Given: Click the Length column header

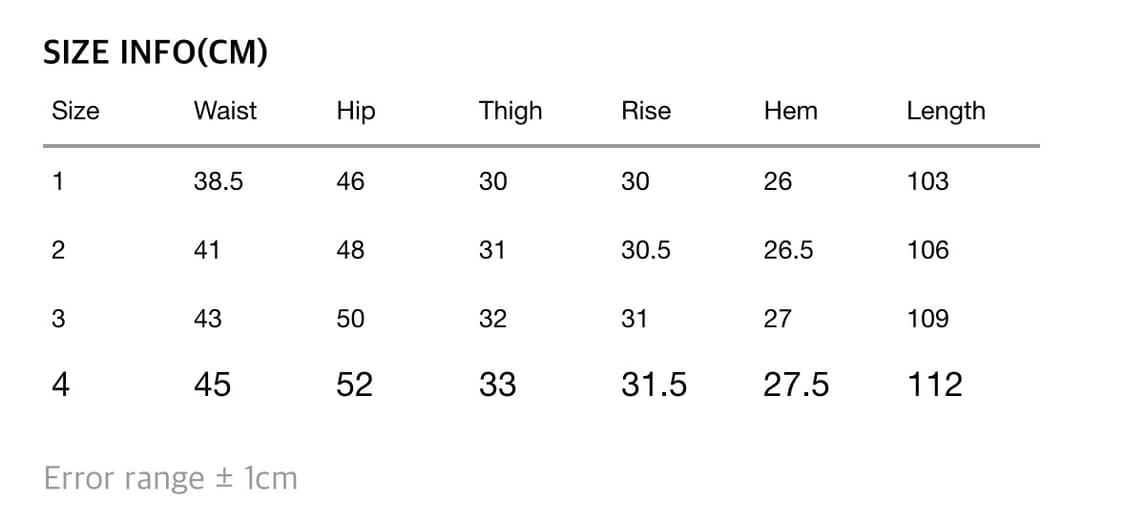Looking at the screenshot, I should (945, 111).
